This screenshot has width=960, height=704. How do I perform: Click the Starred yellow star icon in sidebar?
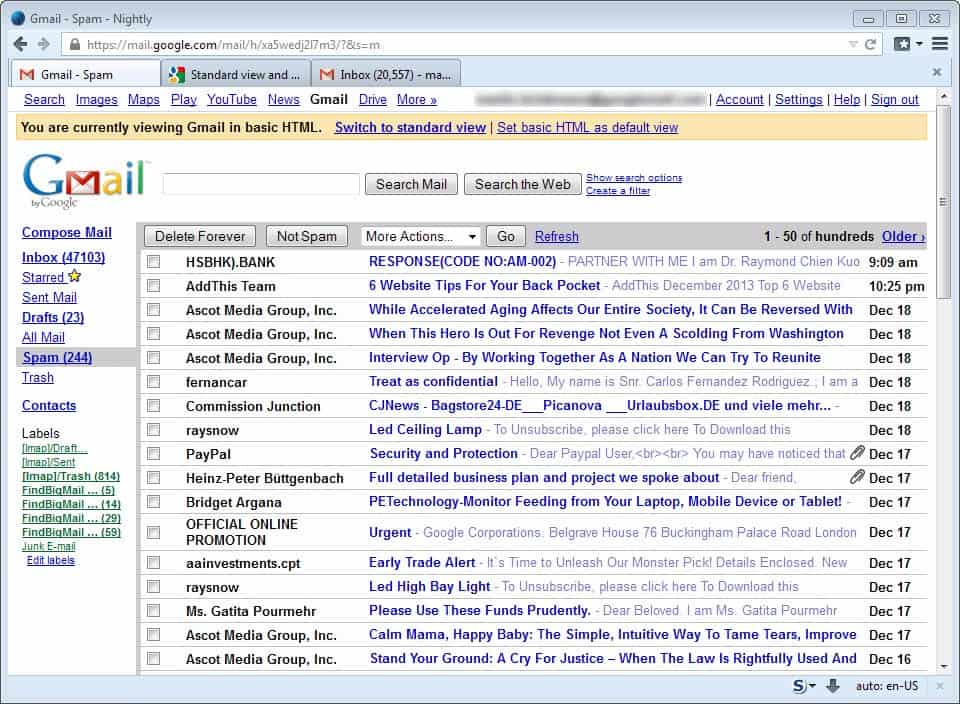[x=75, y=276]
